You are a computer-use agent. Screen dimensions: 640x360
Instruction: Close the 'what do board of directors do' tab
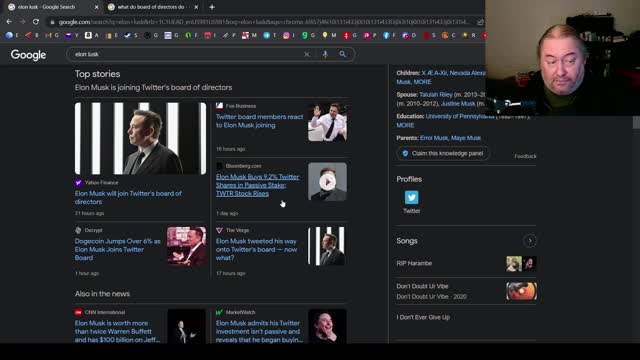pyautogui.click(x=196, y=7)
